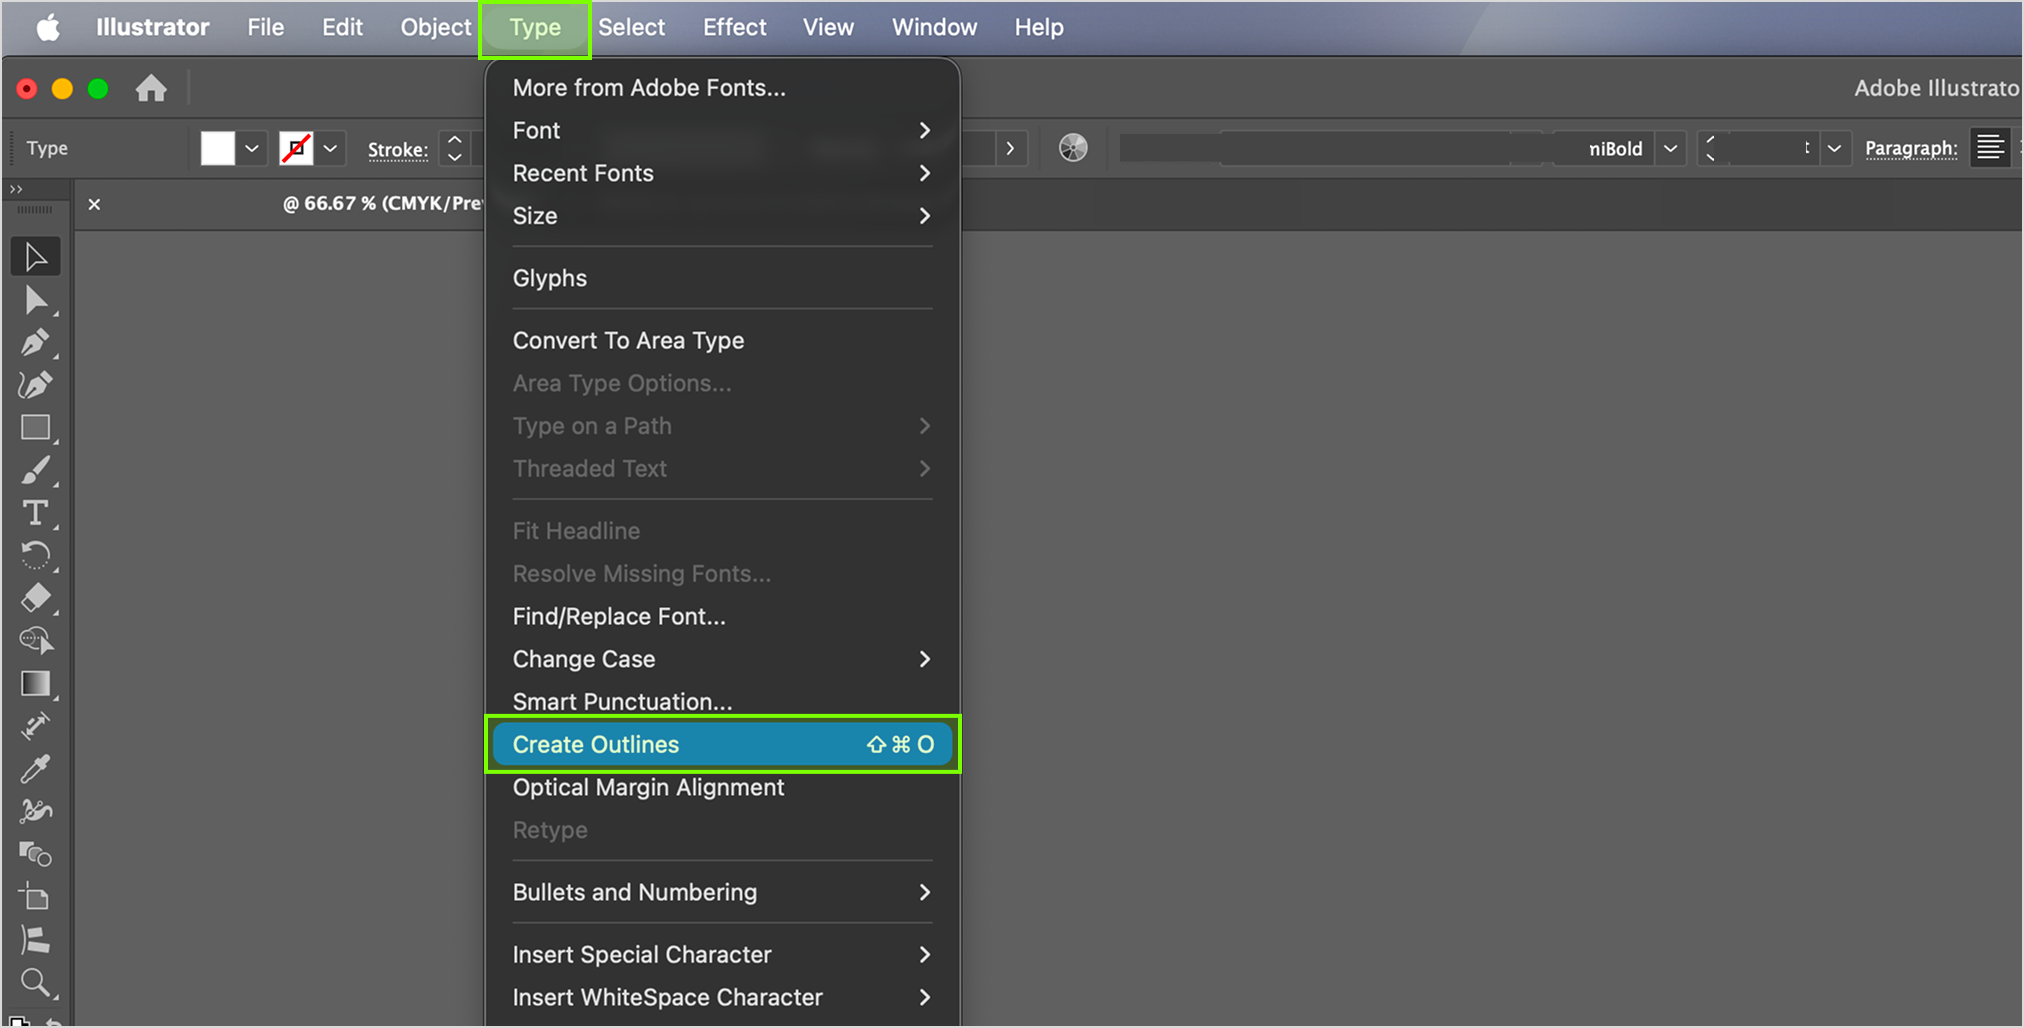Open the fill color dropdown arrow

(x=252, y=148)
